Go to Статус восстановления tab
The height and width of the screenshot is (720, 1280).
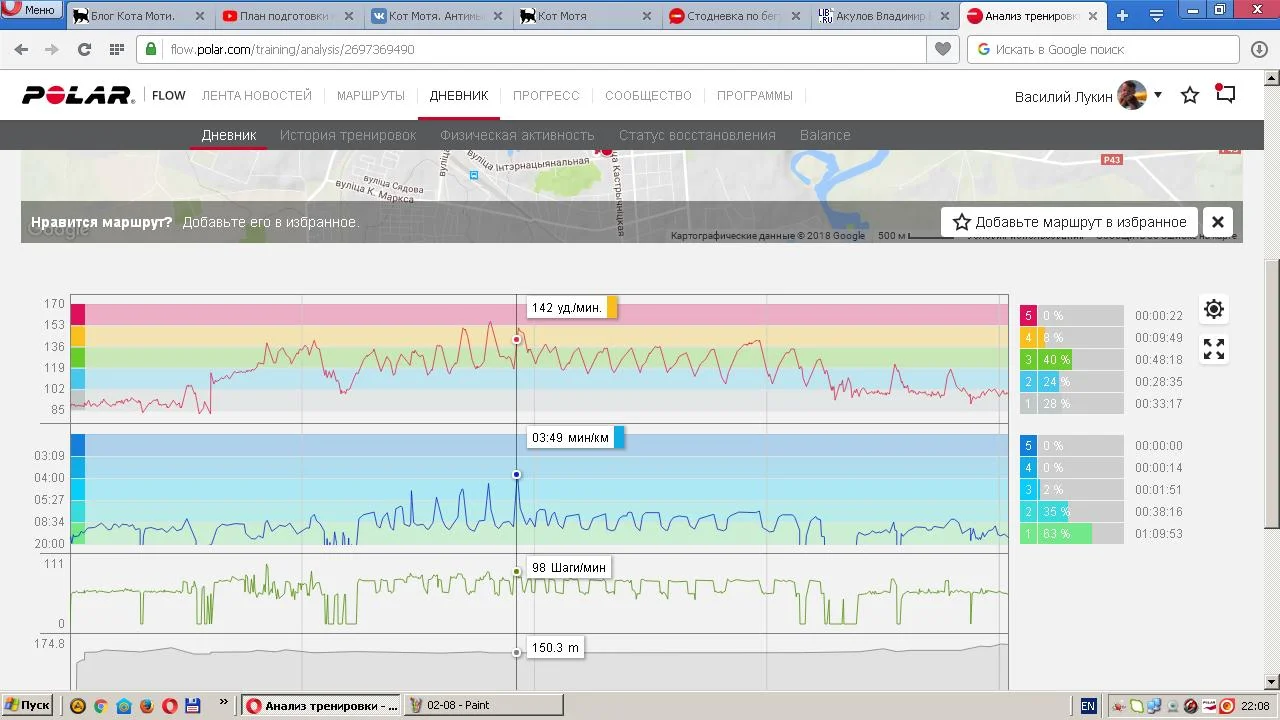point(697,135)
